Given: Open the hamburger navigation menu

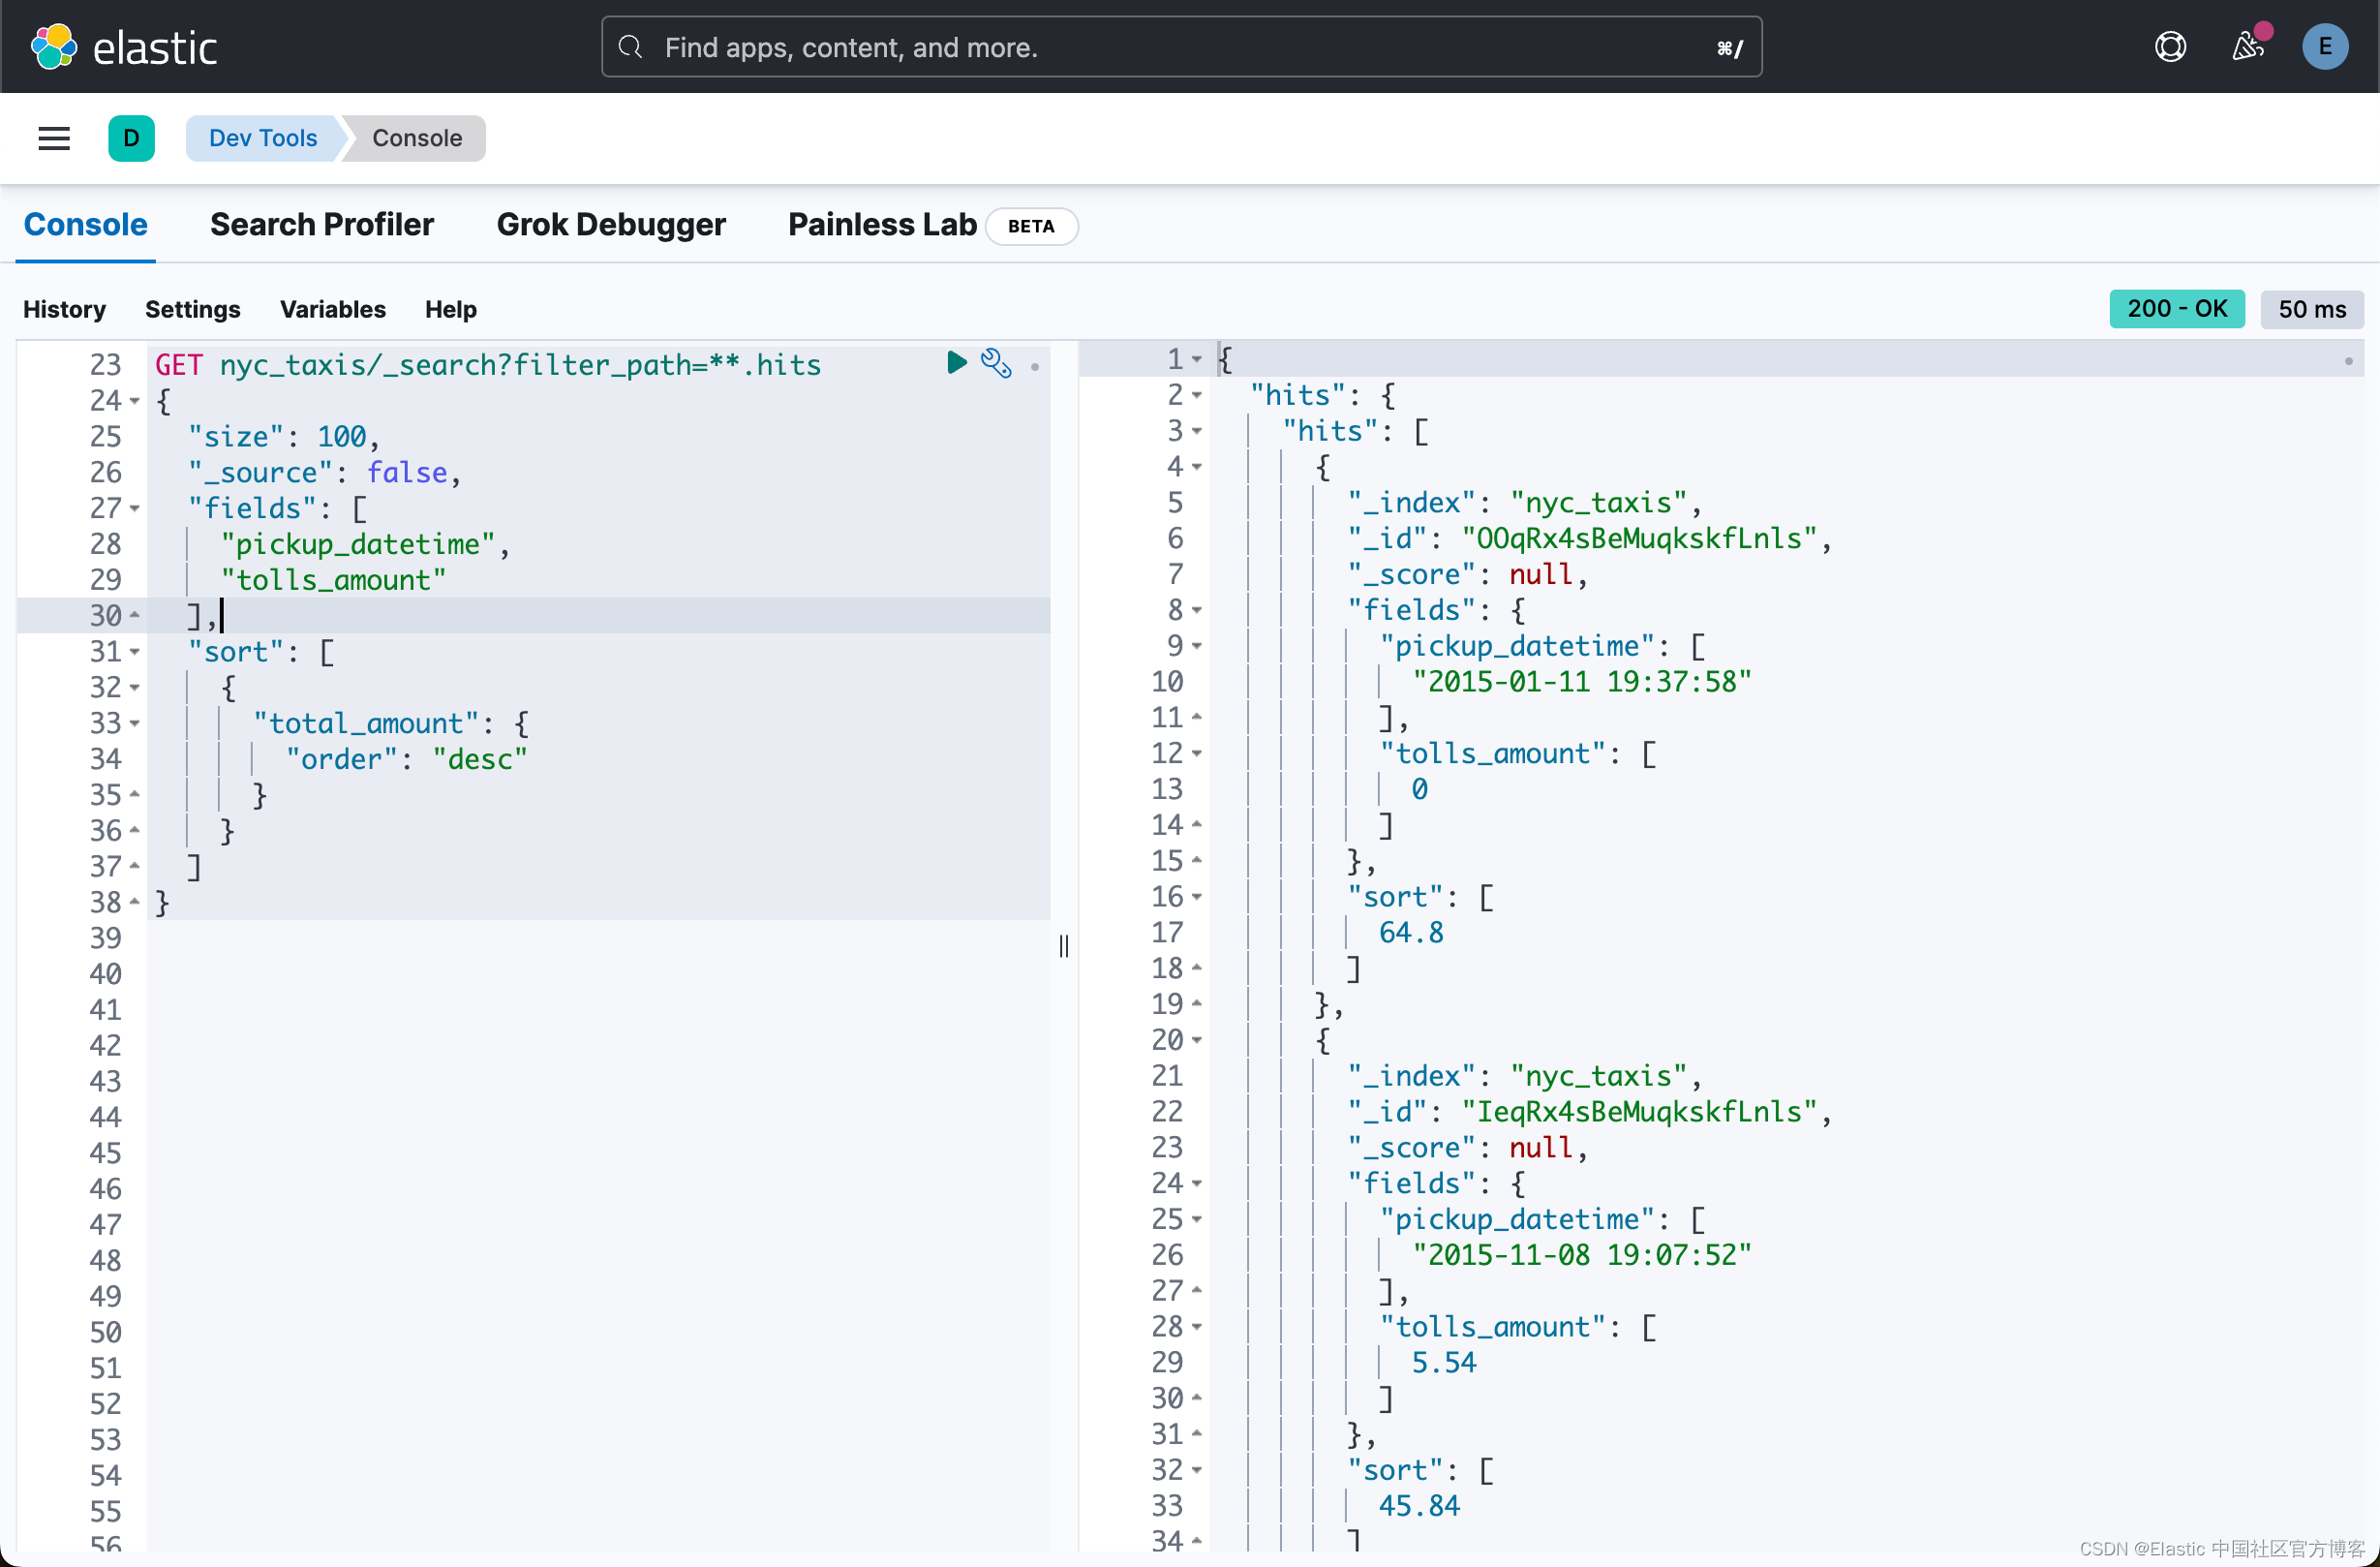Looking at the screenshot, I should [54, 138].
